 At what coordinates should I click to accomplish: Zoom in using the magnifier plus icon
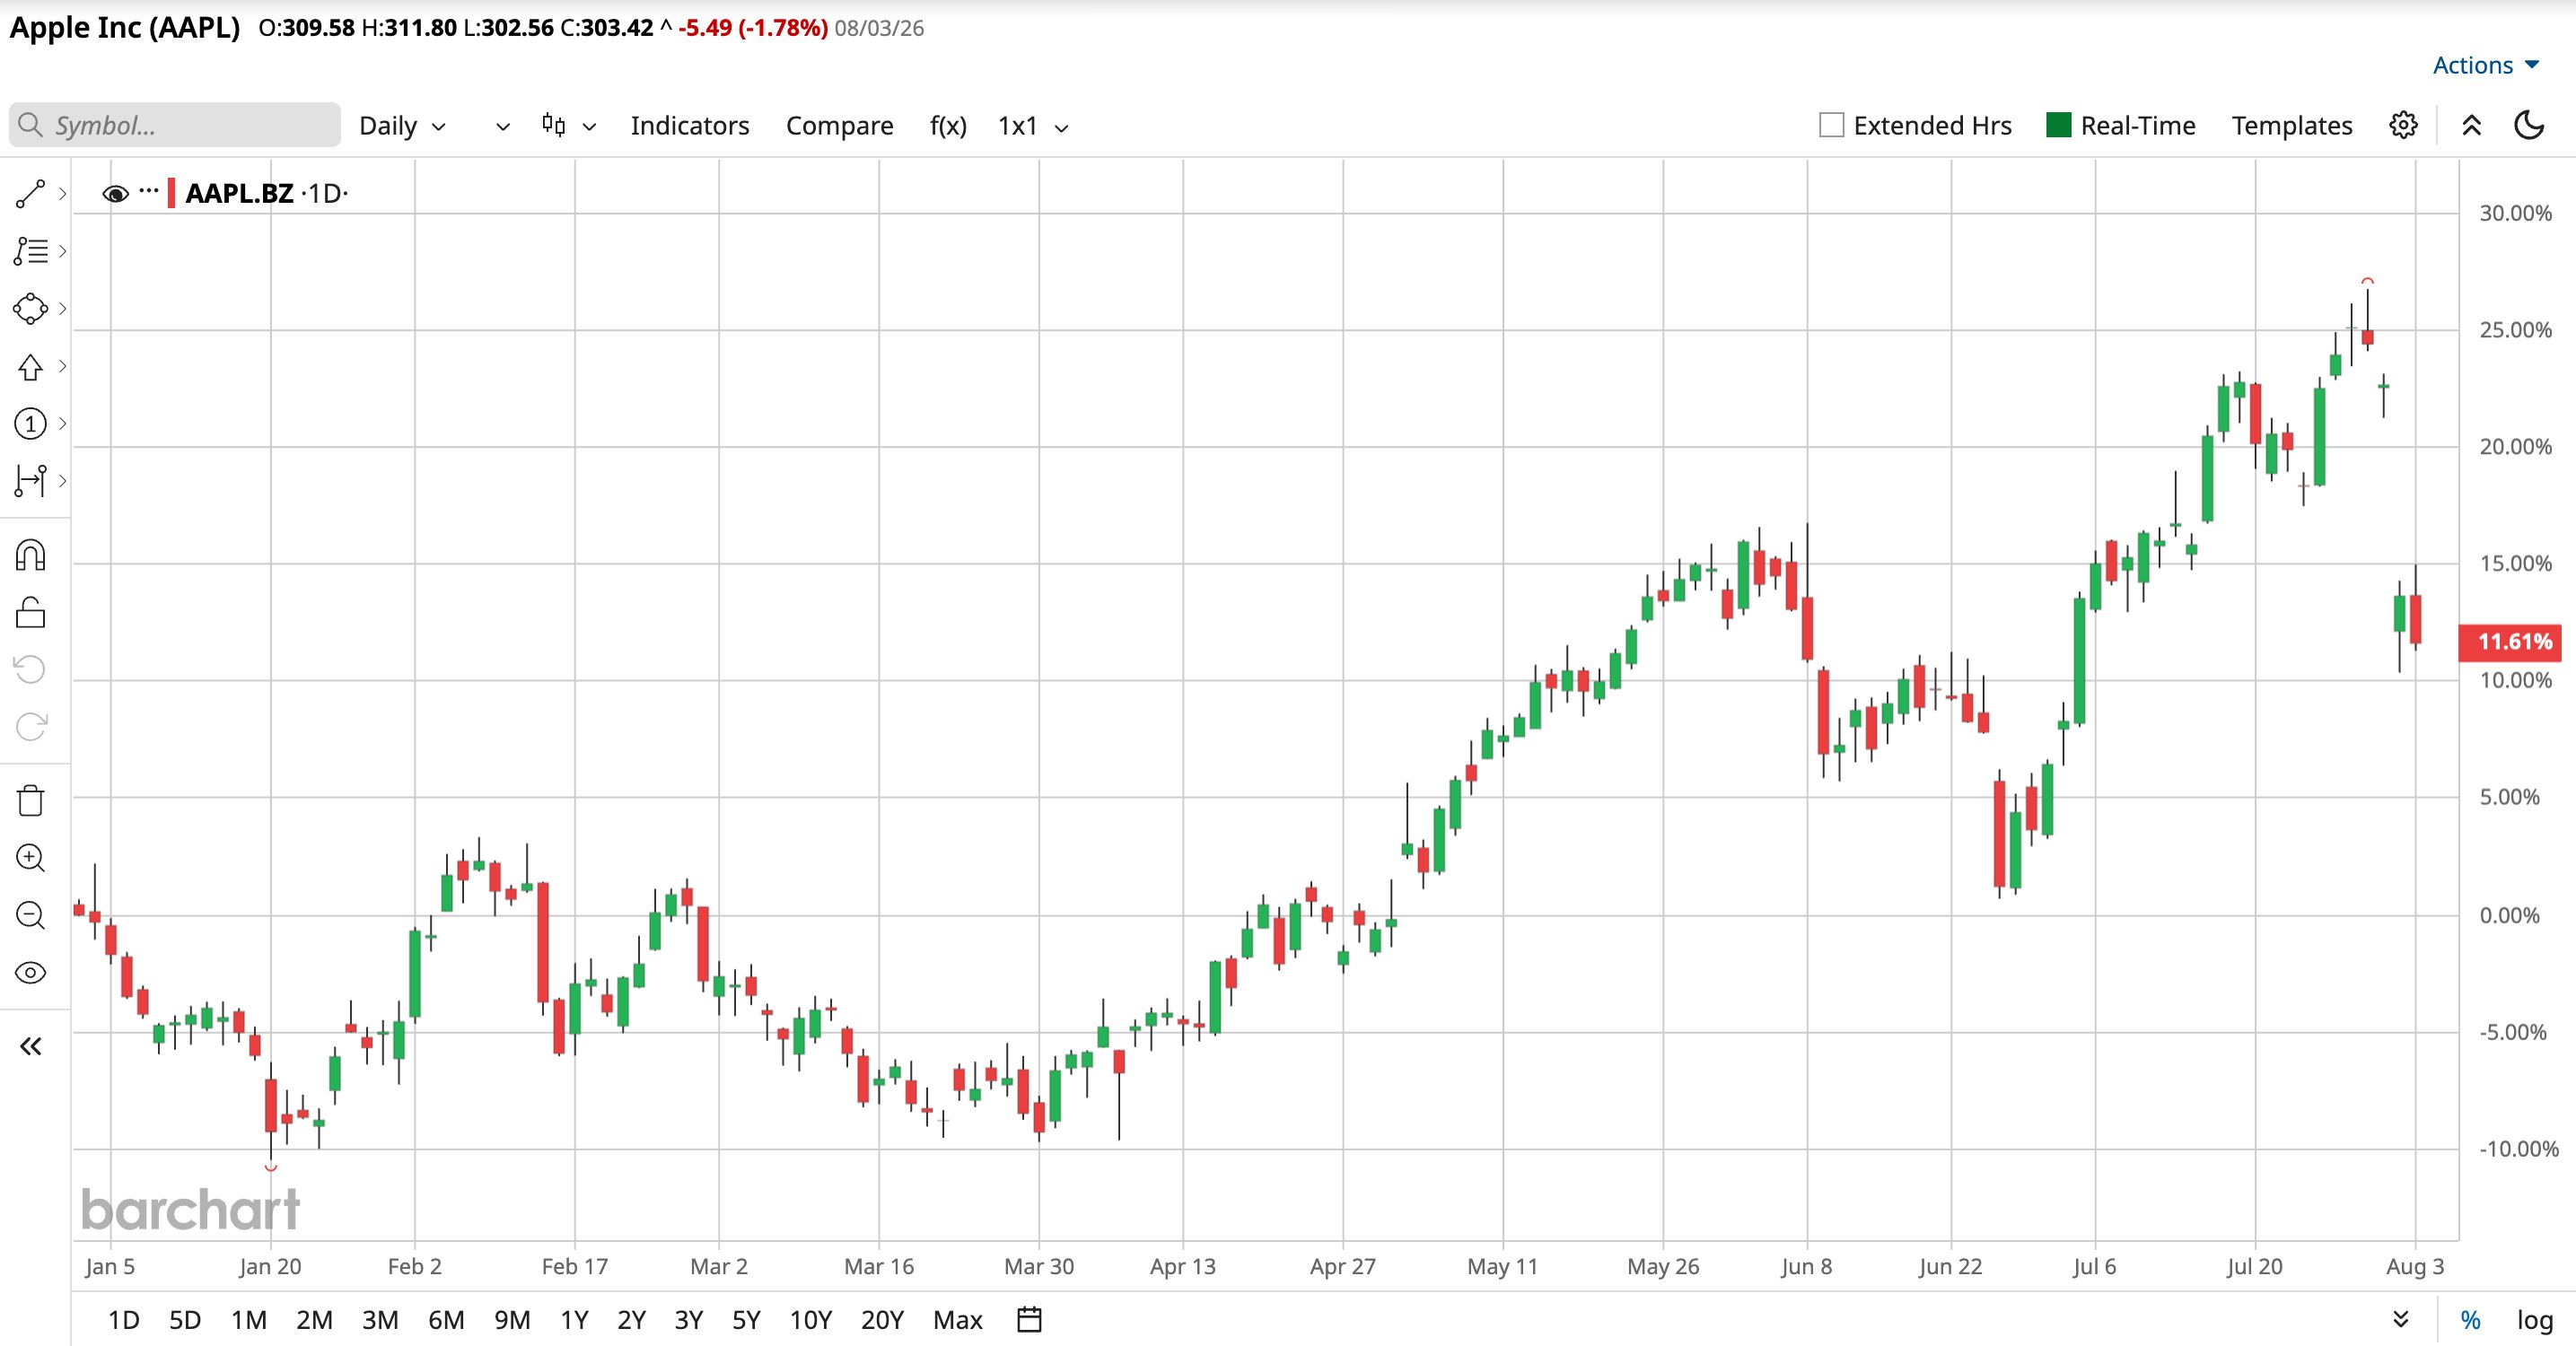[x=30, y=858]
